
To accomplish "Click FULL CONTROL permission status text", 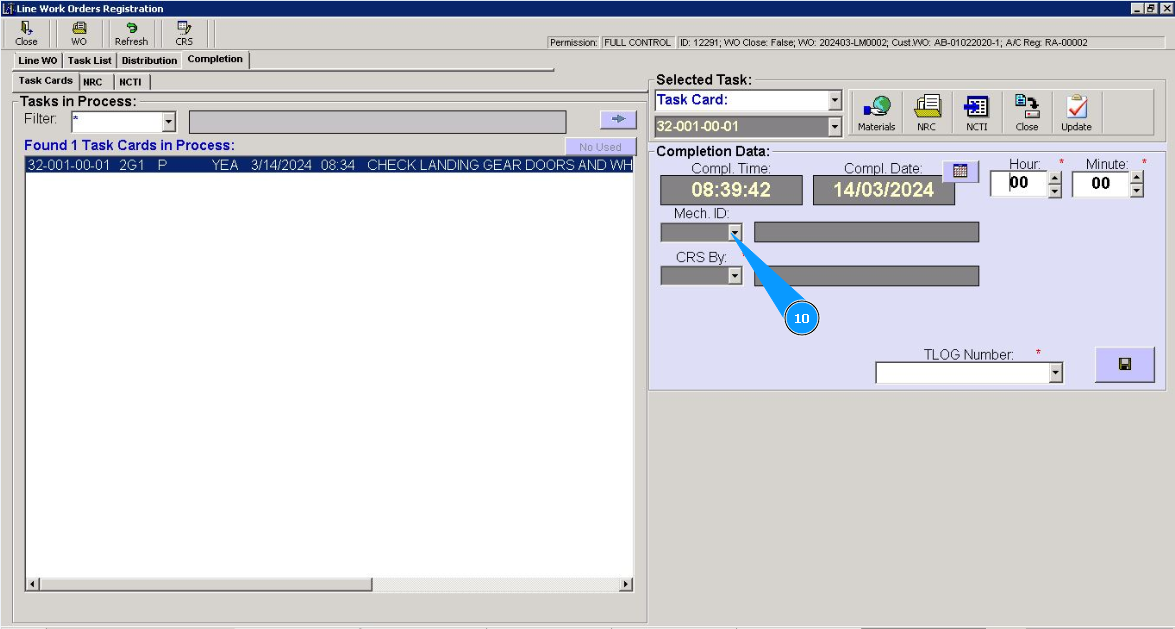I will click(638, 43).
